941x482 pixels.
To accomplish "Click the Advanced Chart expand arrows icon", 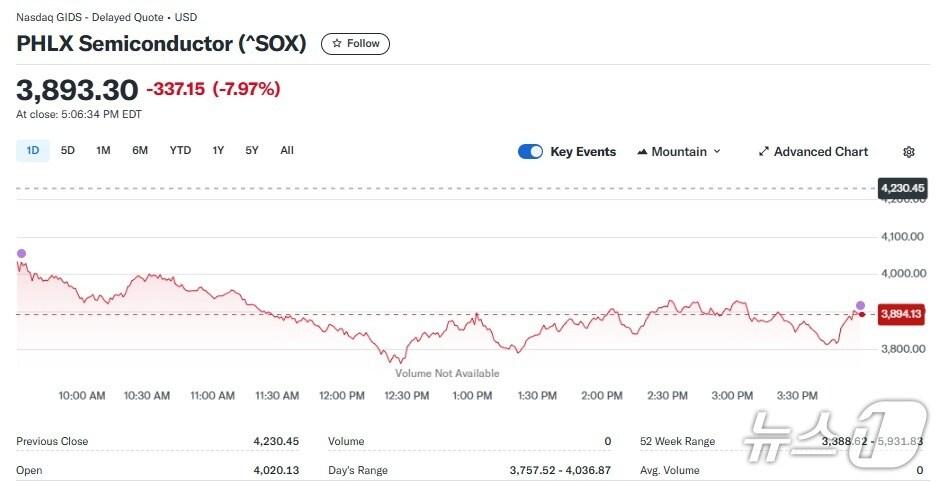I will coord(764,152).
